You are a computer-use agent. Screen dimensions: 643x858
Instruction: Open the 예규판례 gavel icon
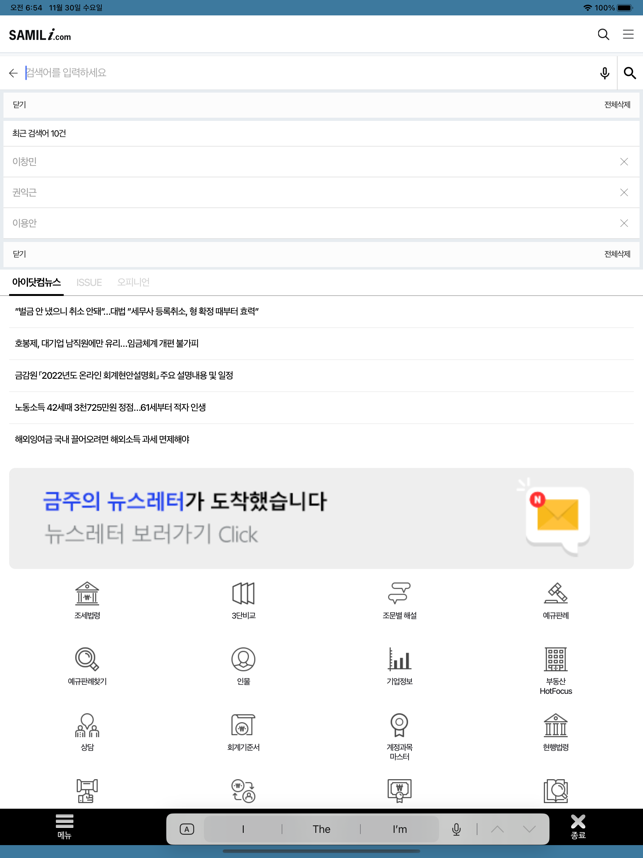pyautogui.click(x=555, y=594)
